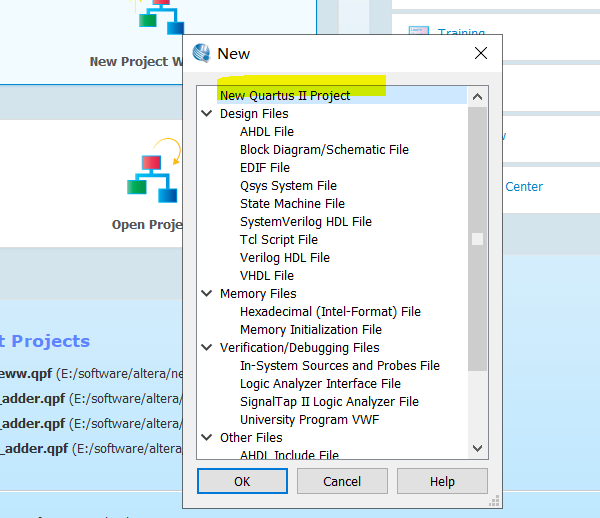Click the Open Project icon
Viewport: 600px width, 518px height.
click(x=154, y=171)
